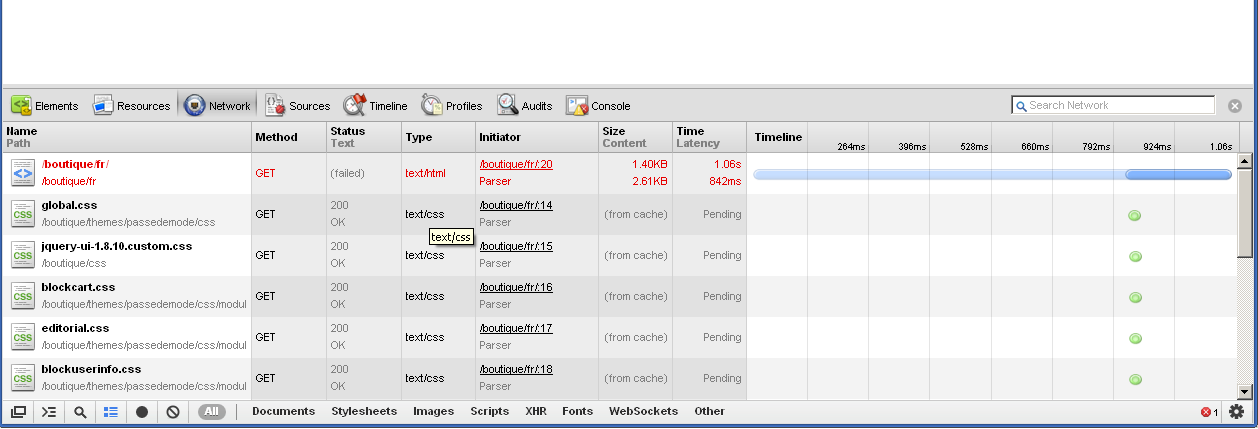Select the blockuserinfo.css request row
Viewport: 1258px width, 429px height.
coord(620,378)
